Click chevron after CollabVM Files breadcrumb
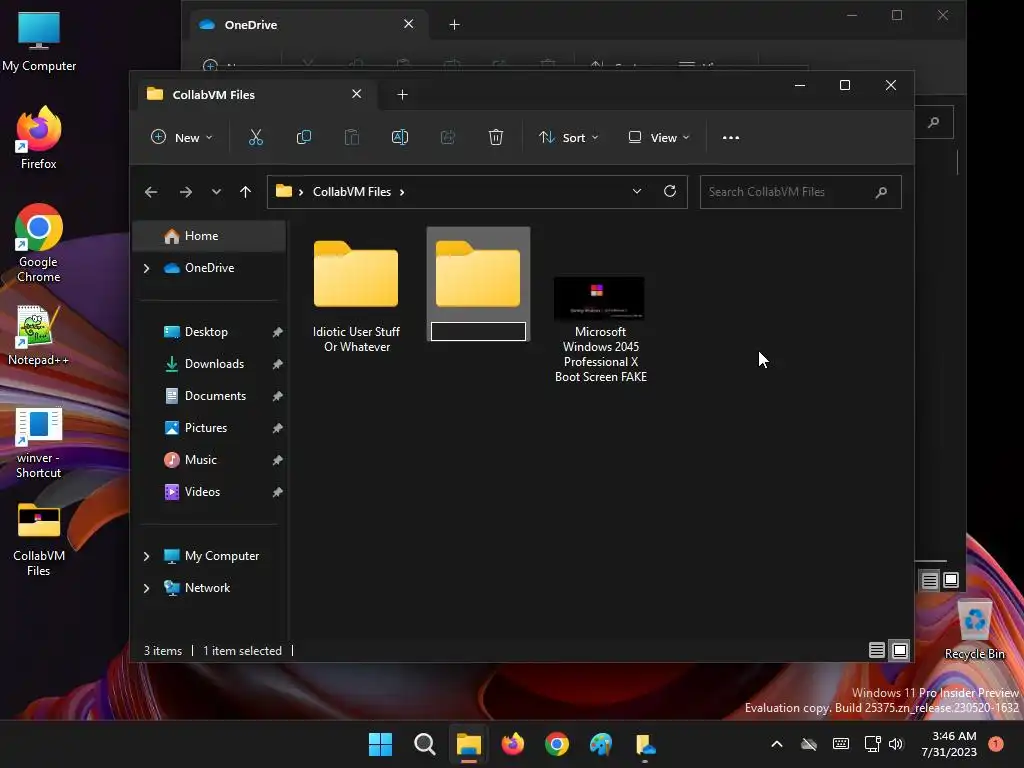The width and height of the screenshot is (1024, 768). point(402,192)
